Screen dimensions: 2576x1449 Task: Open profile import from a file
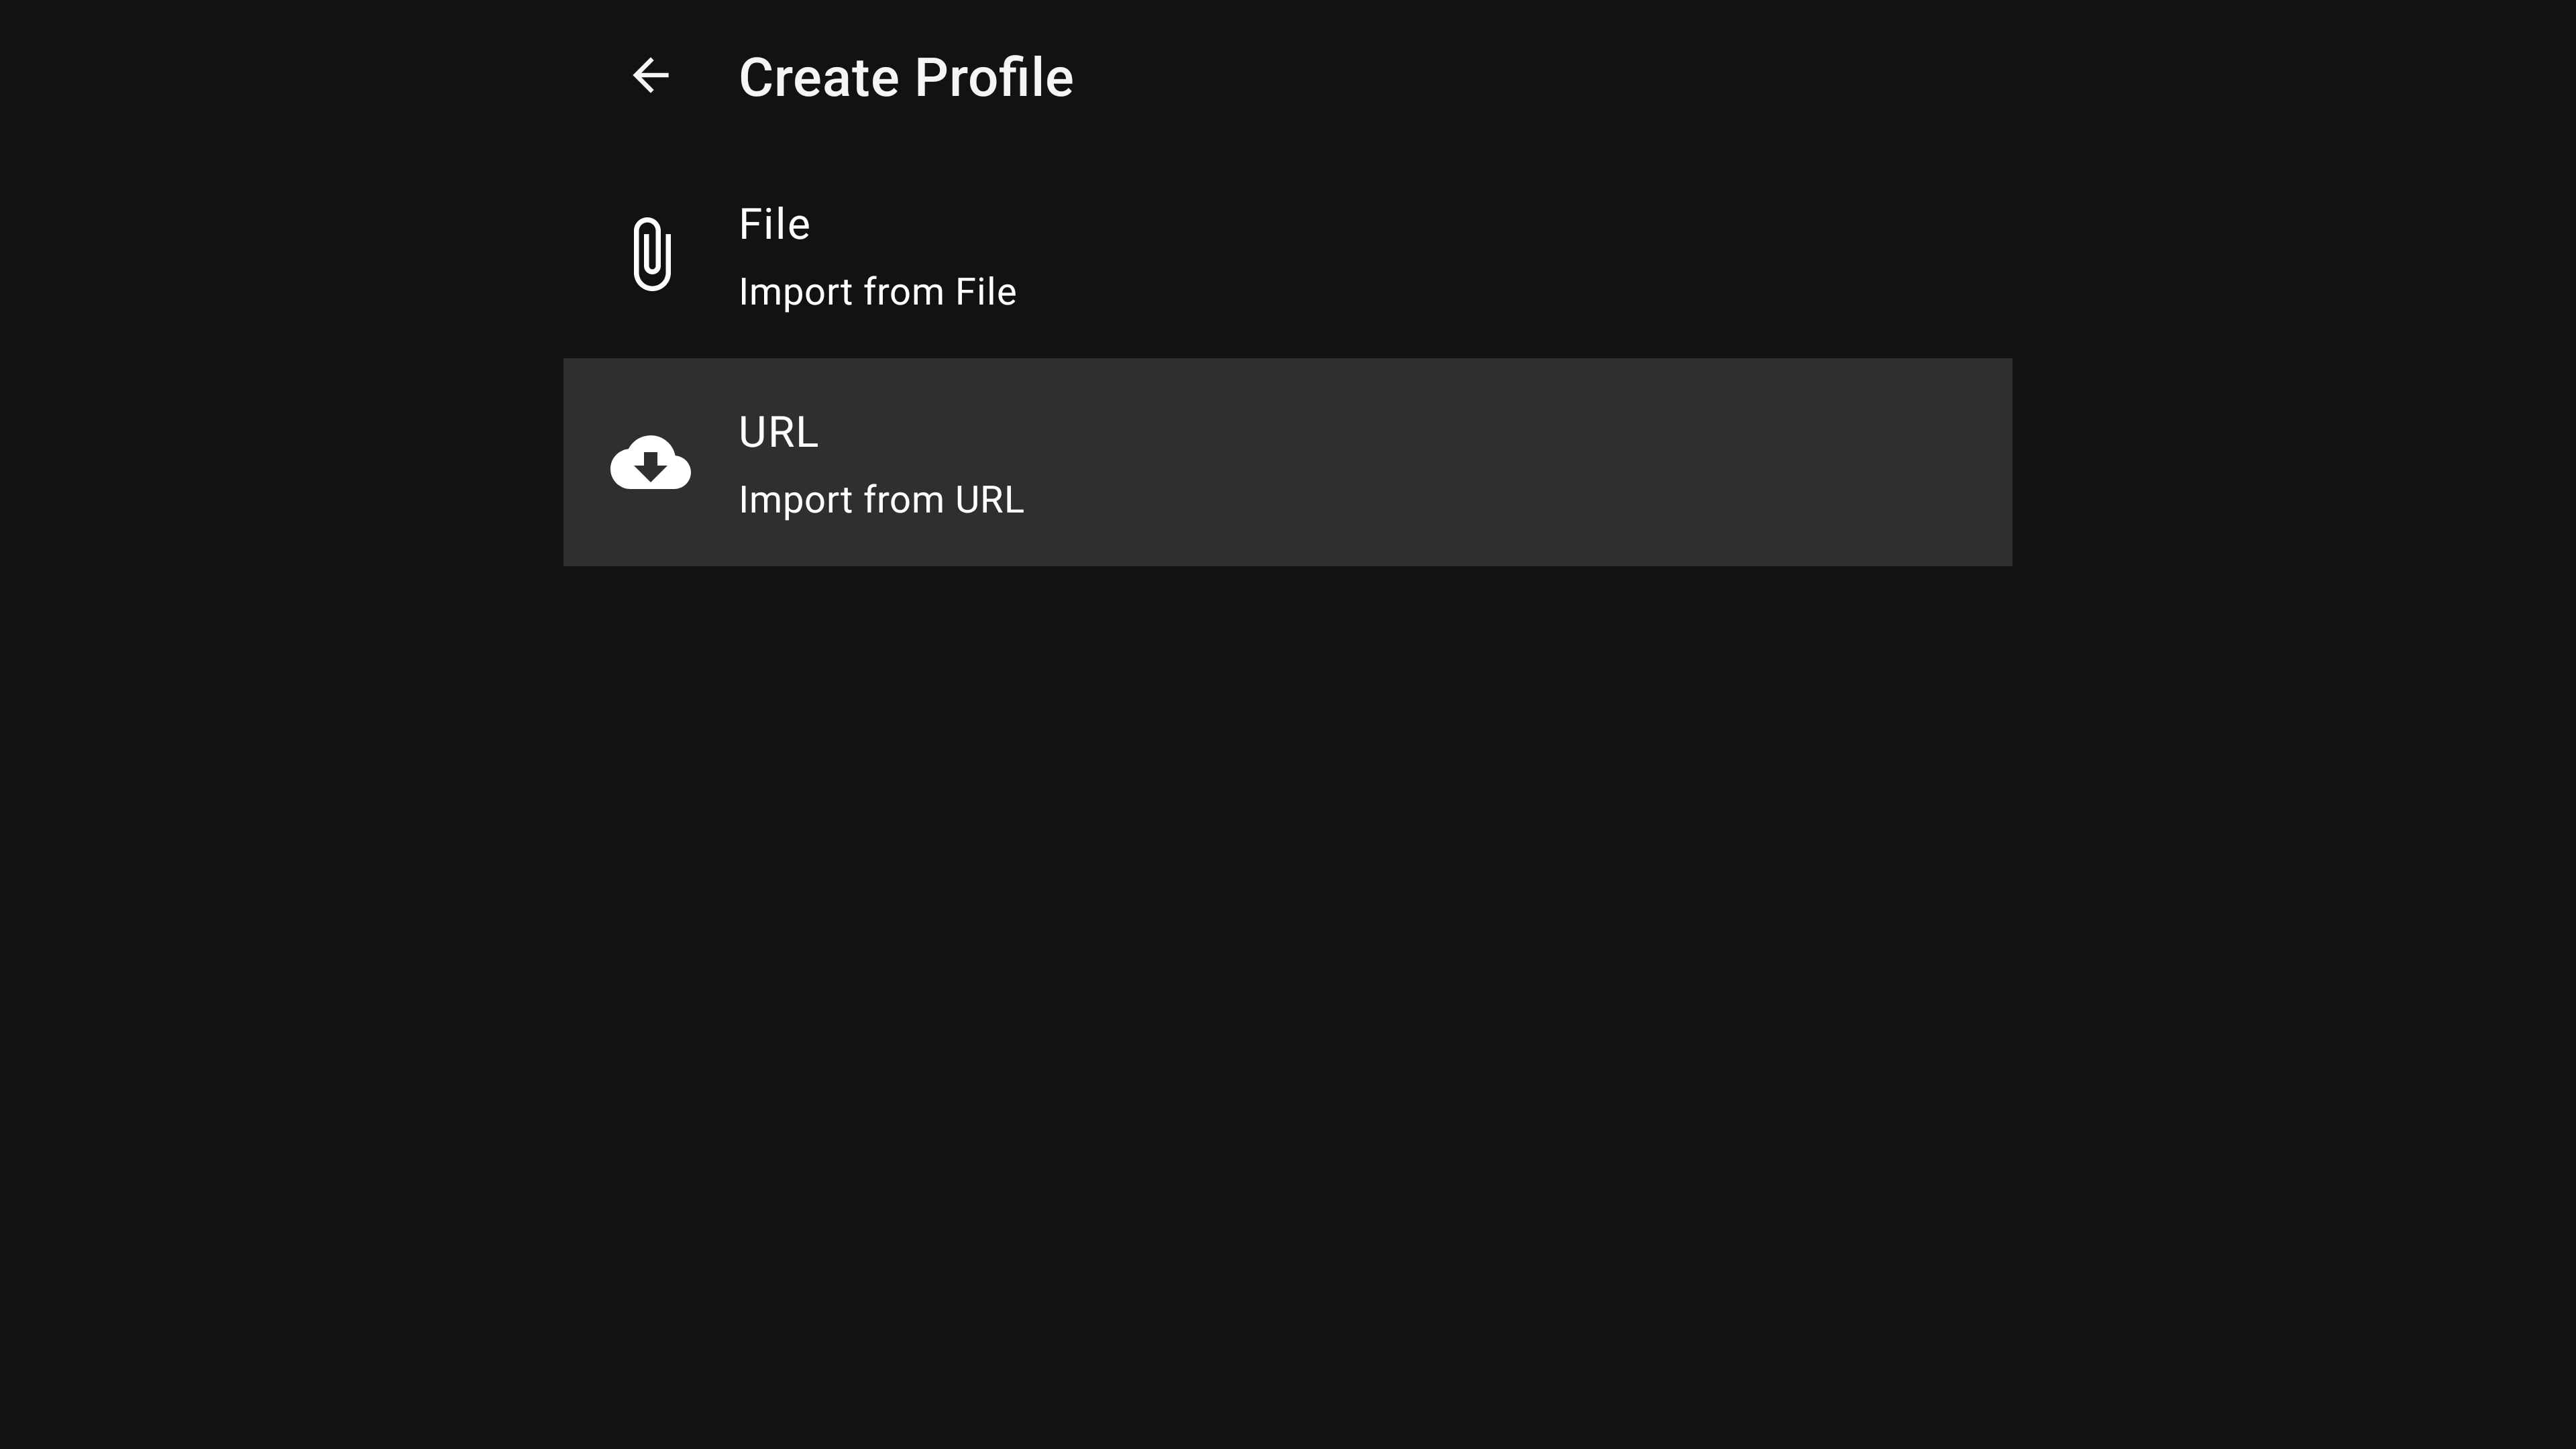(x=1287, y=255)
